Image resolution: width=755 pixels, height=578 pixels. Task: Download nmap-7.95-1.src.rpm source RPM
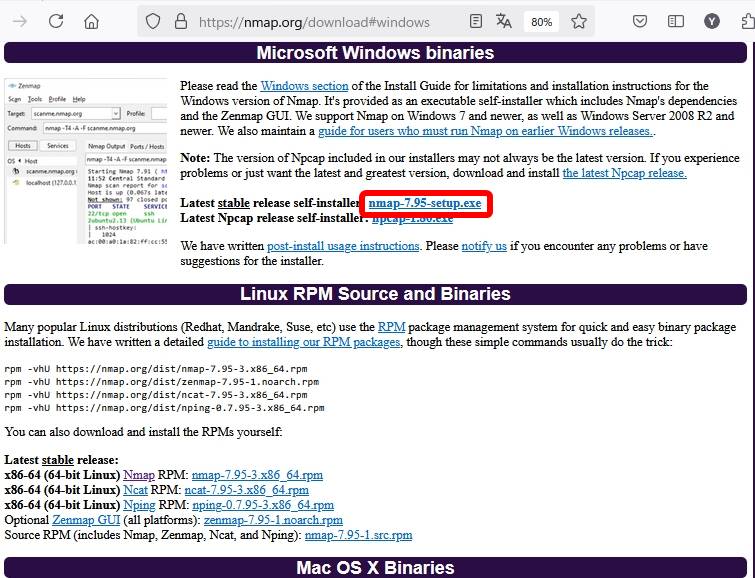358,535
